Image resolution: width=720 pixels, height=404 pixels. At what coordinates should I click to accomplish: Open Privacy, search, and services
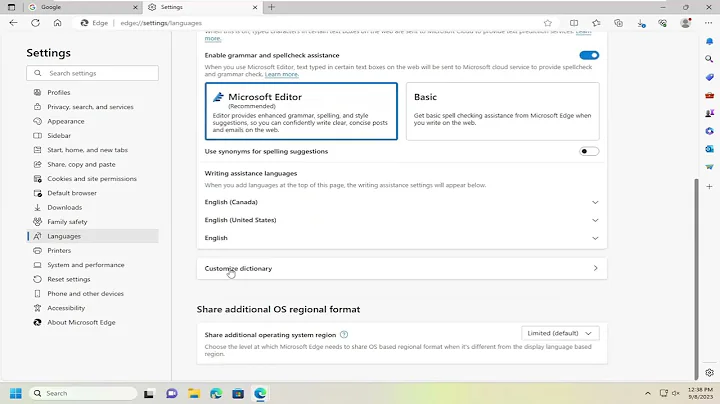[x=93, y=107]
